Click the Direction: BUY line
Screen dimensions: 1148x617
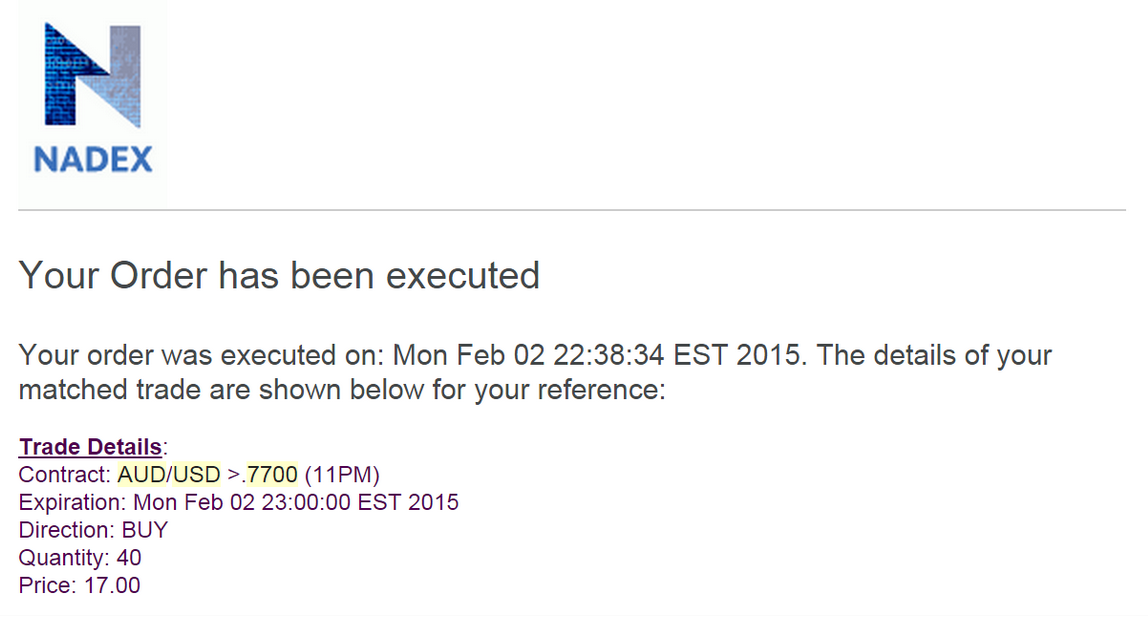click(94, 530)
